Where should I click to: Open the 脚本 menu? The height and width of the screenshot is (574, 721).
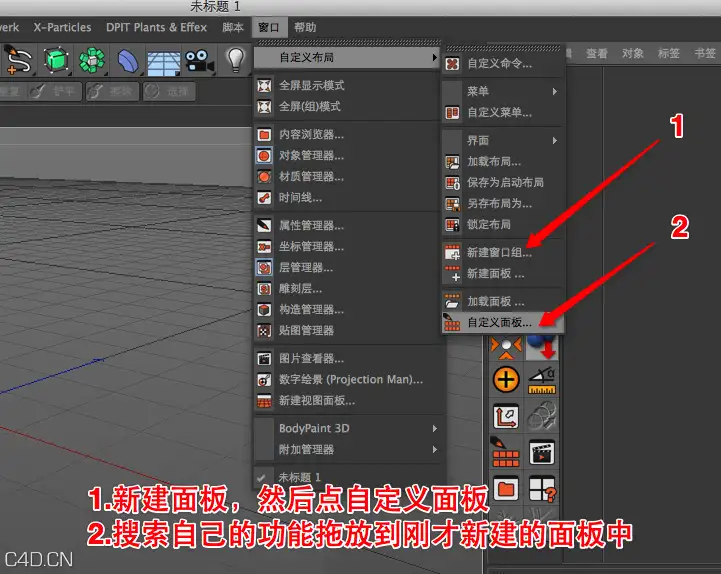tap(233, 28)
